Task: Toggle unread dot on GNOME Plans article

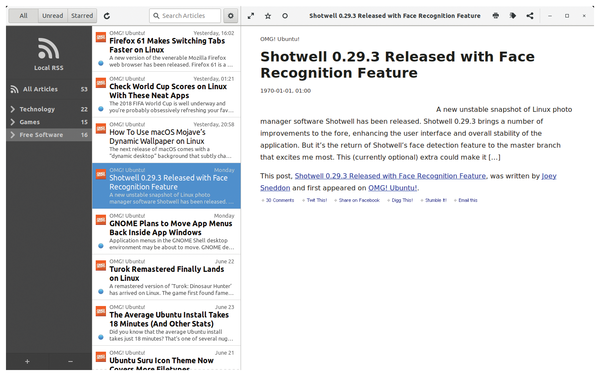Action: point(101,246)
